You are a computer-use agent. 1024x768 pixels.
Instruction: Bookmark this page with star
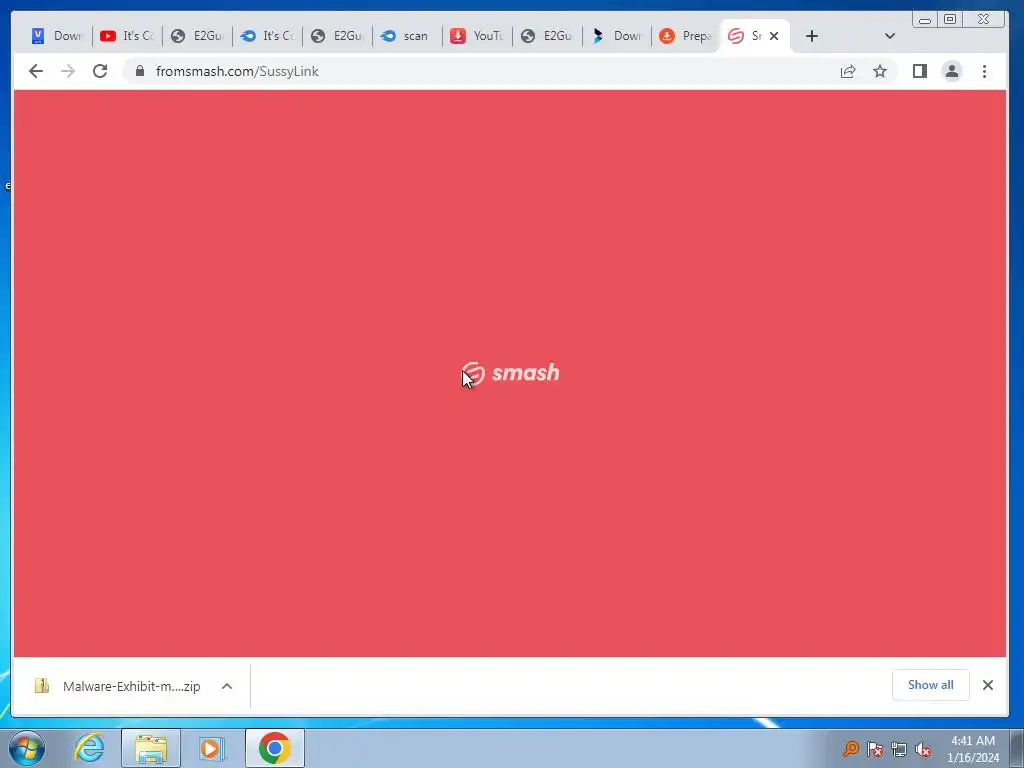pos(880,71)
